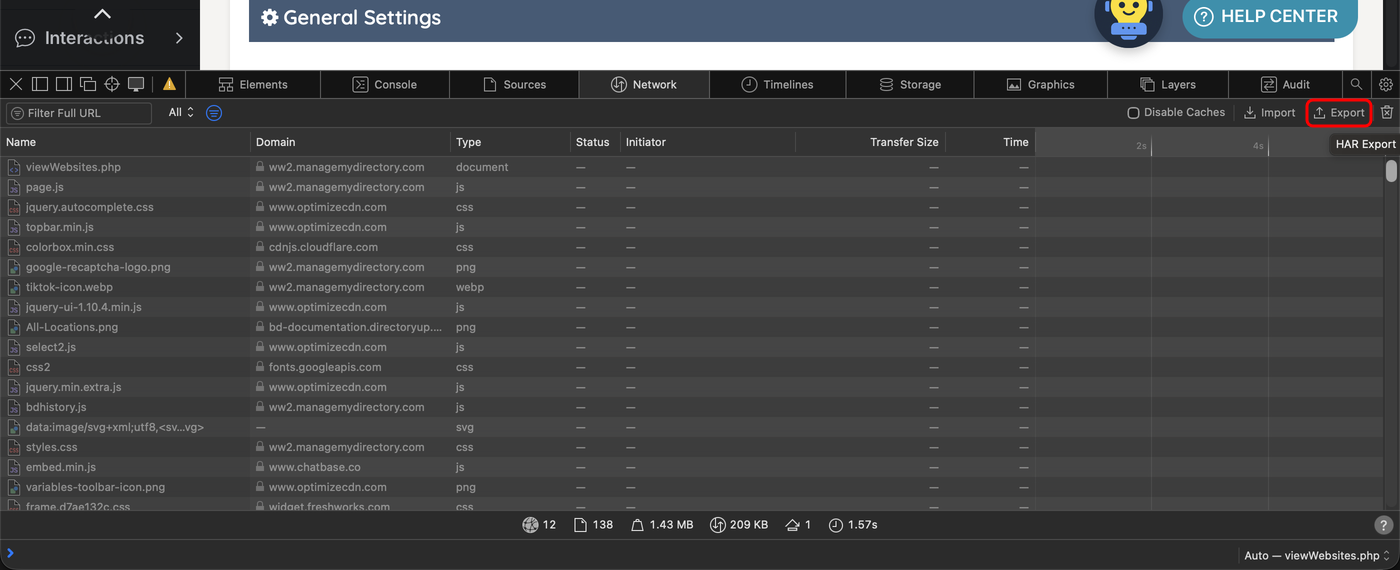1400x570 pixels.
Task: Open Web Inspector settings gear
Action: 1386,85
